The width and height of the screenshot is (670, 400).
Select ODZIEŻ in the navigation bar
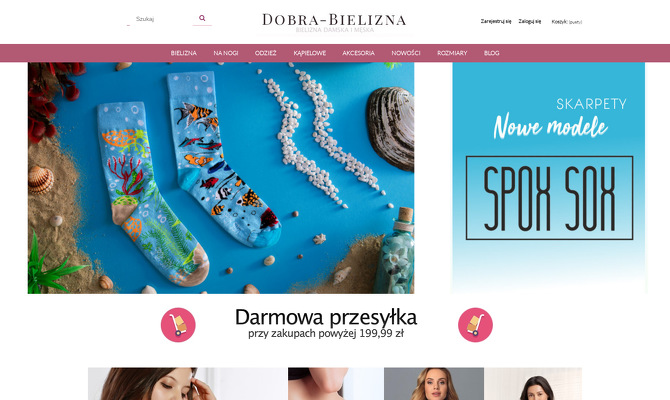(266, 53)
